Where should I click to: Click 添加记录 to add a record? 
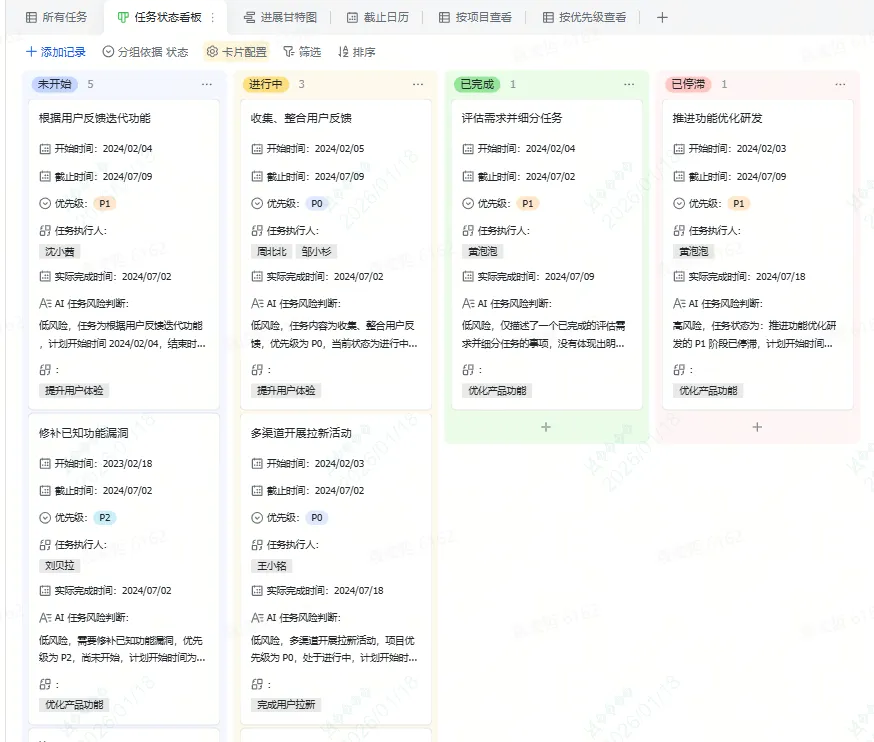pyautogui.click(x=56, y=52)
